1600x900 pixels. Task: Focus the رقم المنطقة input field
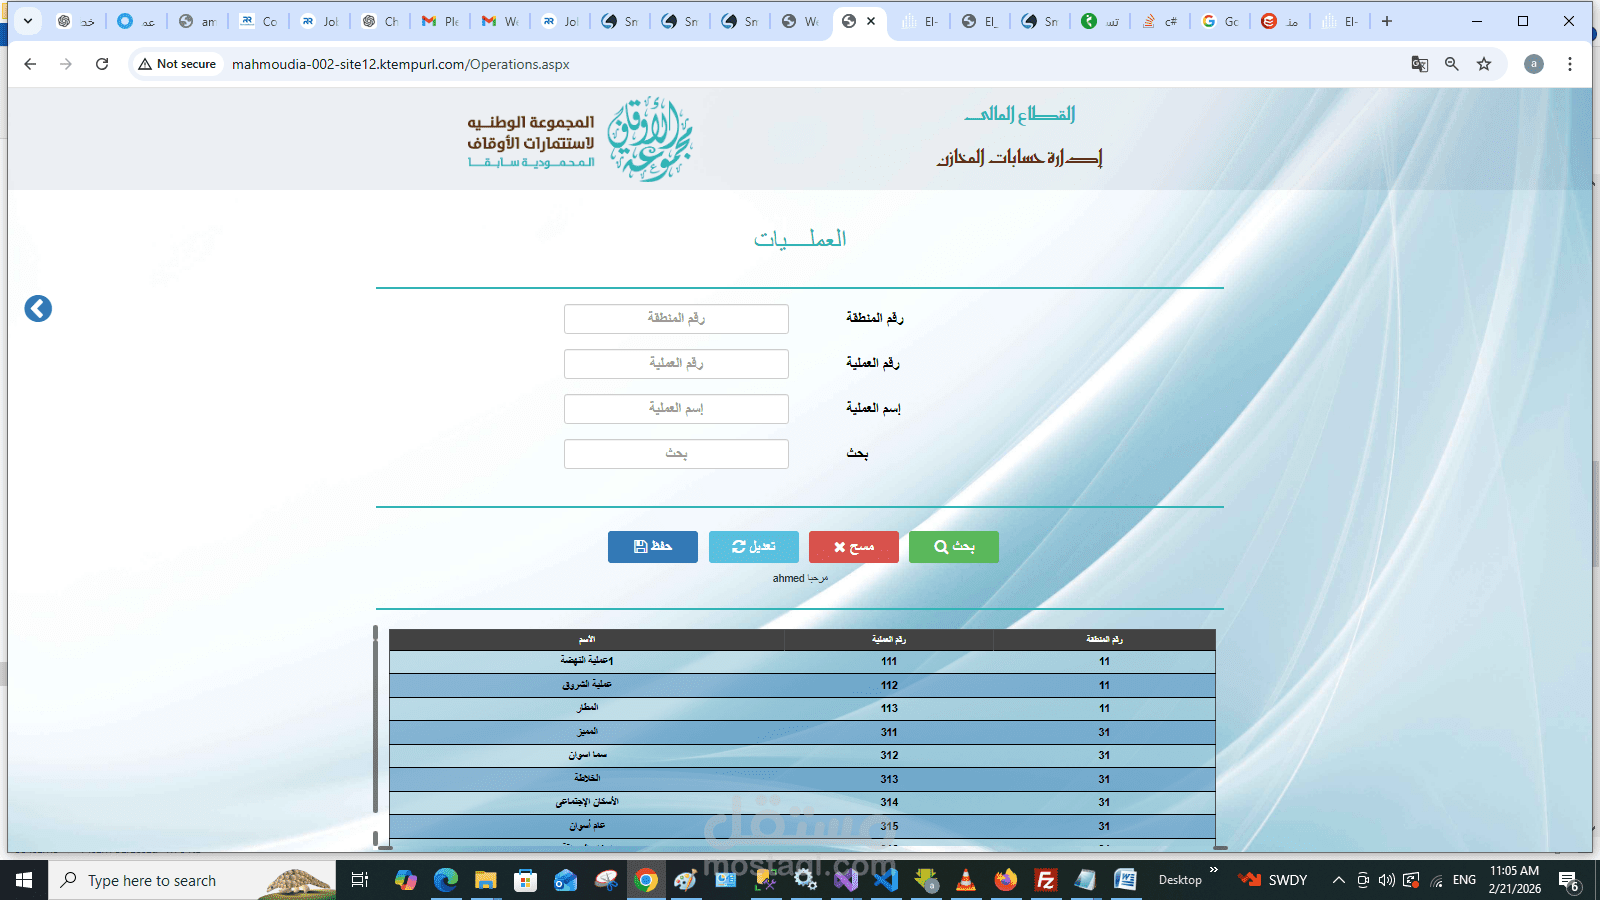[676, 319]
